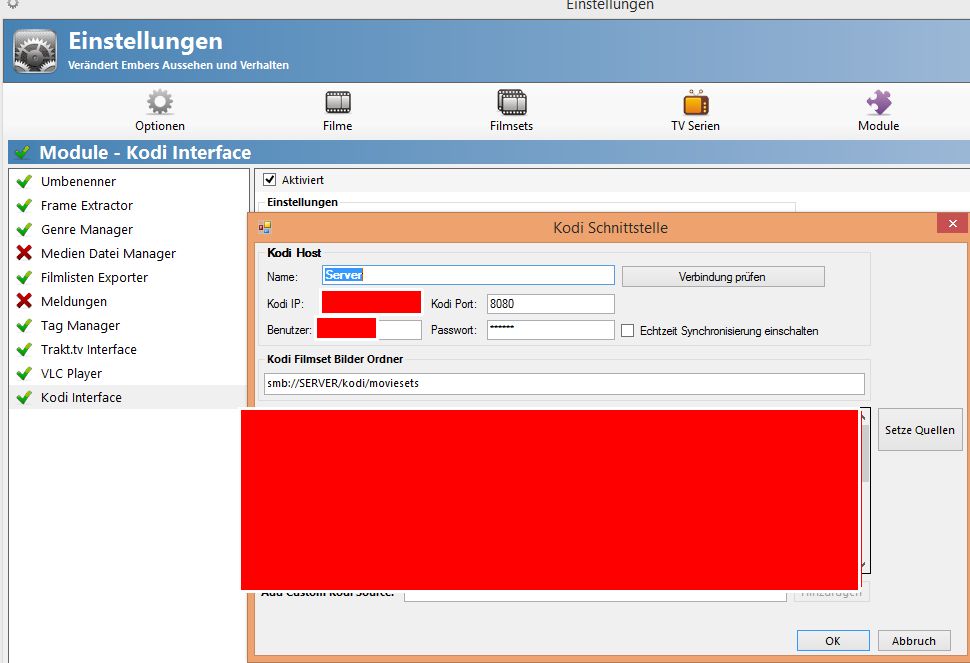Click green checkmark next to Tag Manager
This screenshot has height=663, width=970.
[24, 325]
